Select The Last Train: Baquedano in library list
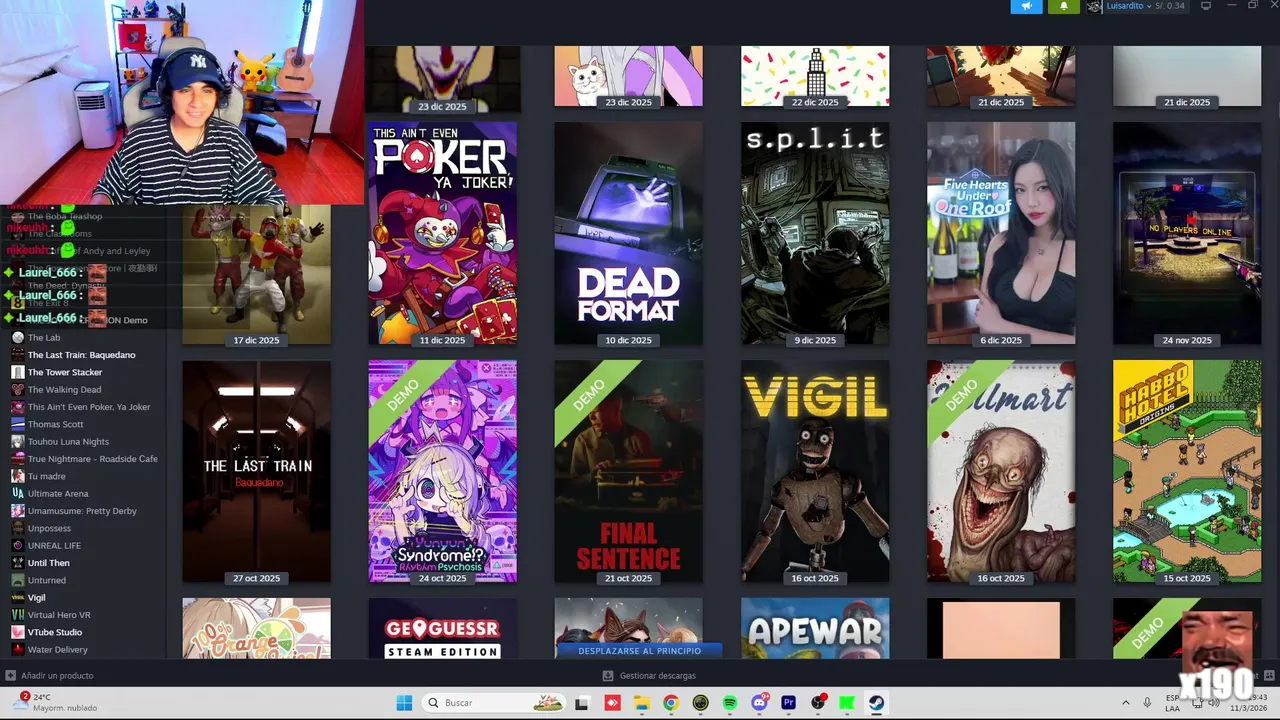Image resolution: width=1280 pixels, height=720 pixels. (81, 355)
